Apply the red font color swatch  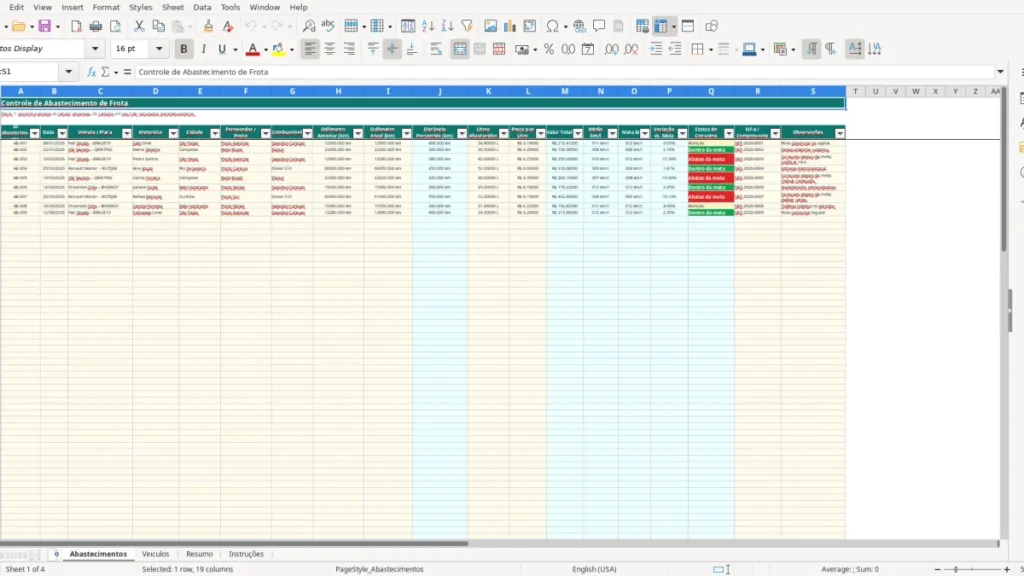(x=252, y=49)
